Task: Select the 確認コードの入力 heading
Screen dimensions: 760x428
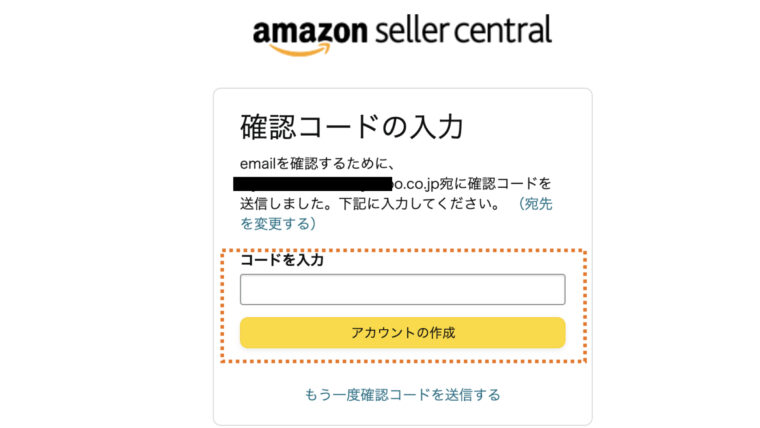Action: point(352,127)
